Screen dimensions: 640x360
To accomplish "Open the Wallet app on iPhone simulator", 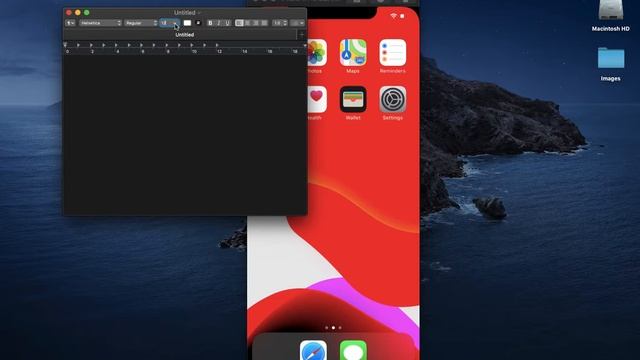I will tap(353, 99).
